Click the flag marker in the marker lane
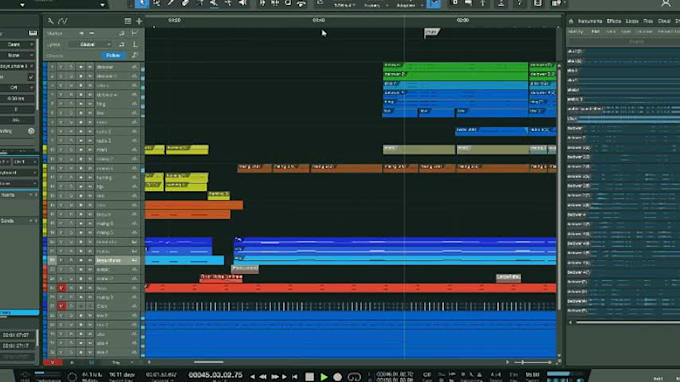Viewport: 680px width, 382px height. (432, 32)
